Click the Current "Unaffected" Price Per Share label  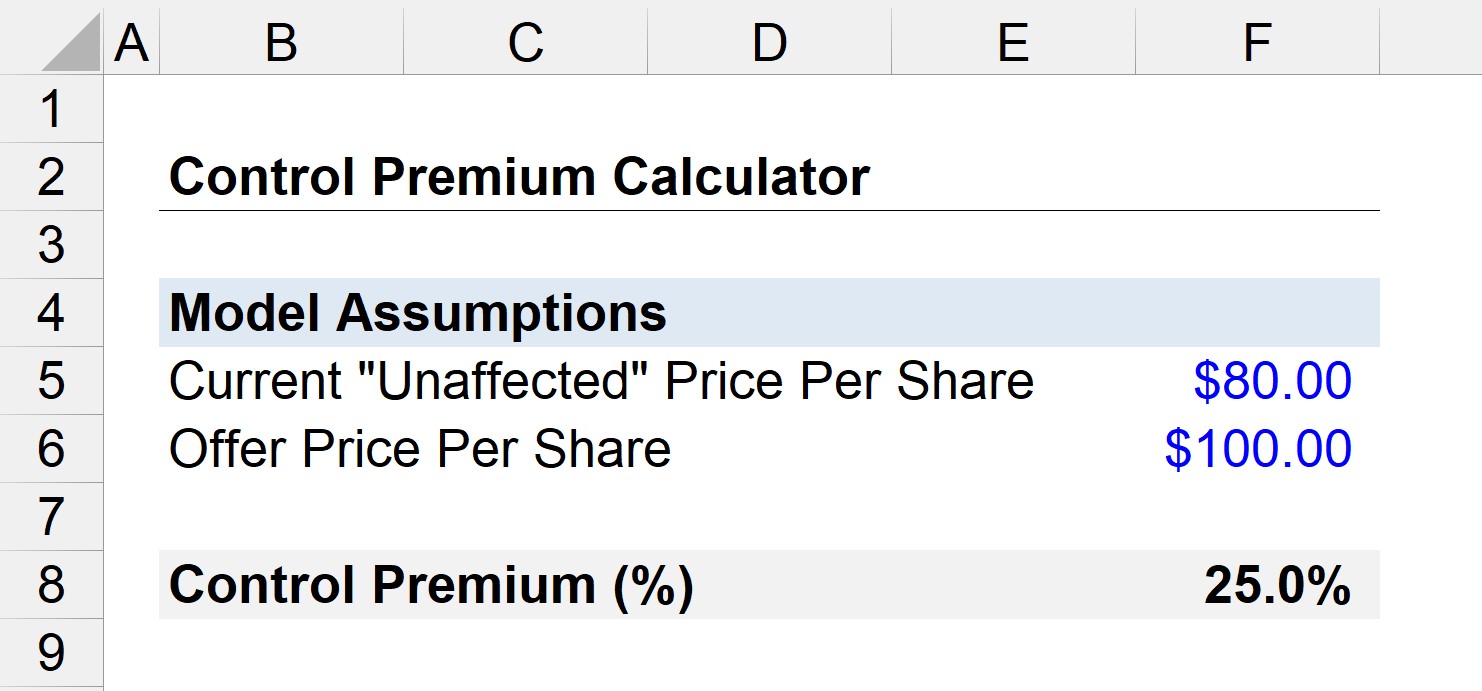(x=601, y=381)
